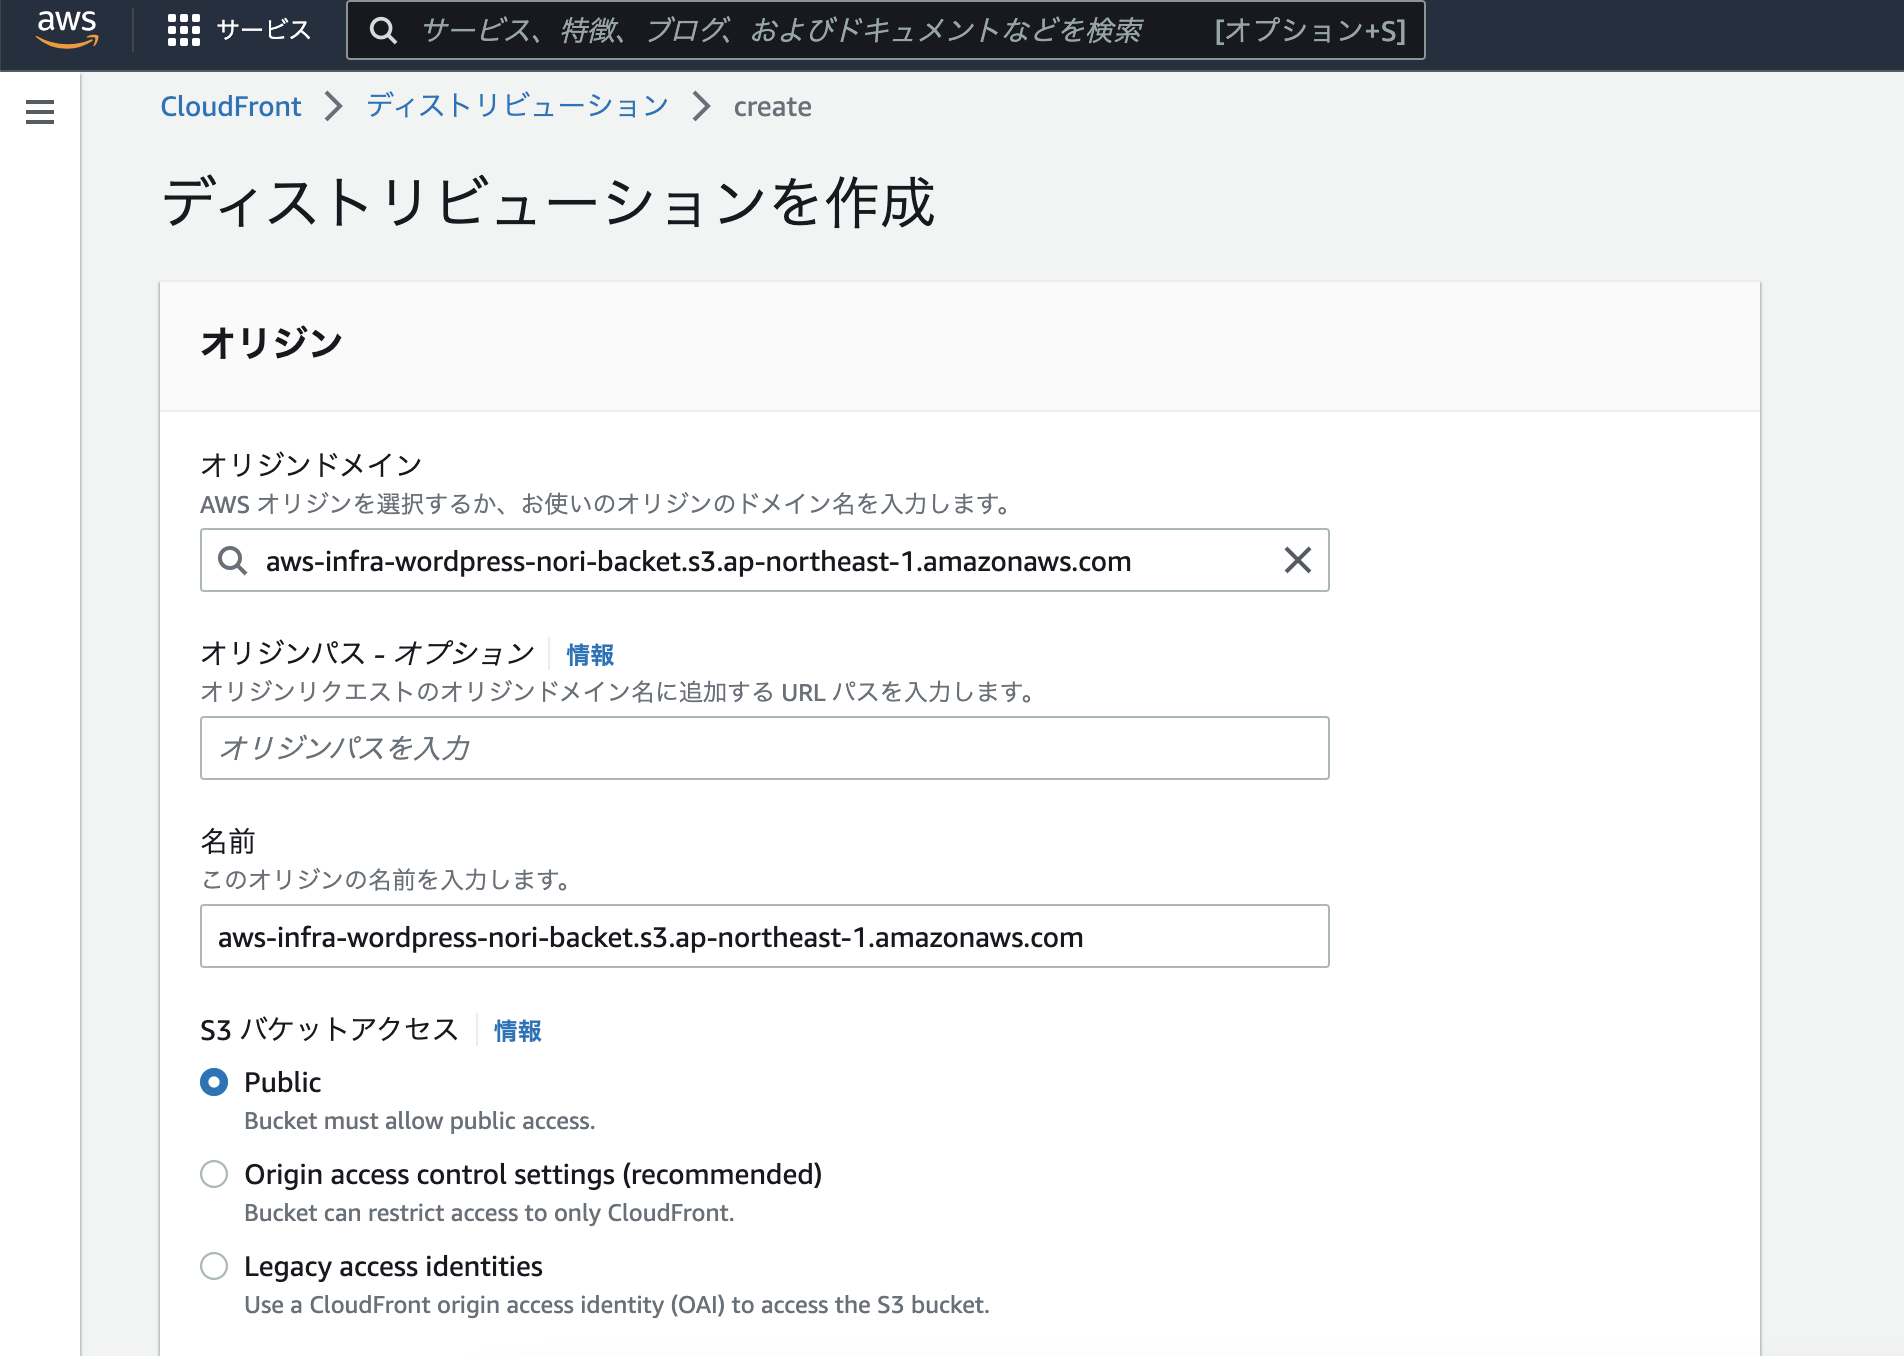Open the 情報 link next to S3 バケットアクセス
1904x1356 pixels.
[516, 1031]
